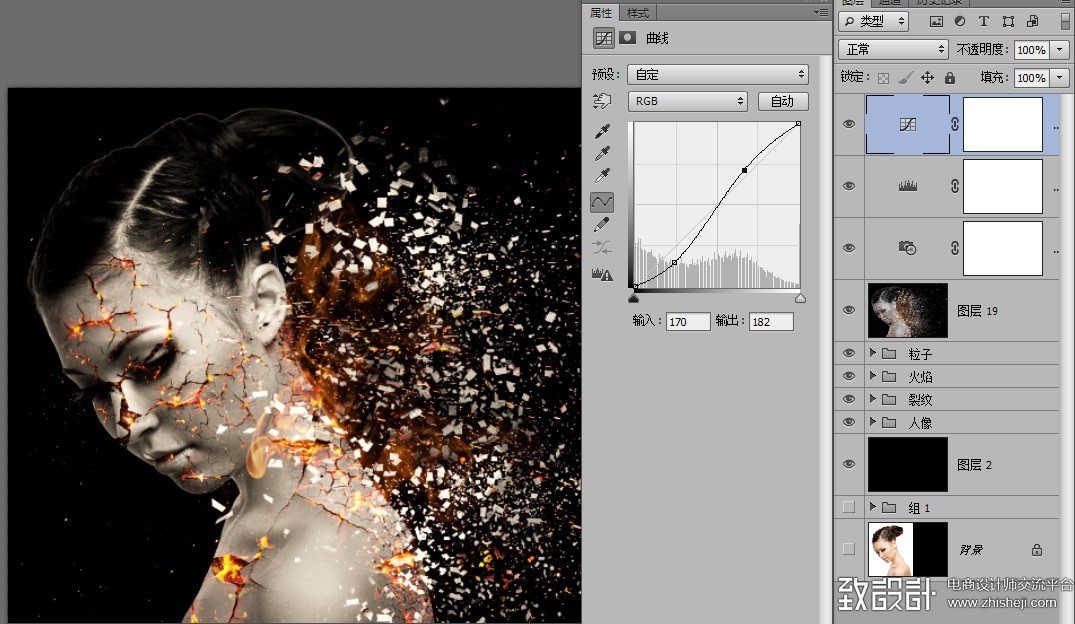Click the 输出 output value field
The height and width of the screenshot is (624, 1075).
771,322
